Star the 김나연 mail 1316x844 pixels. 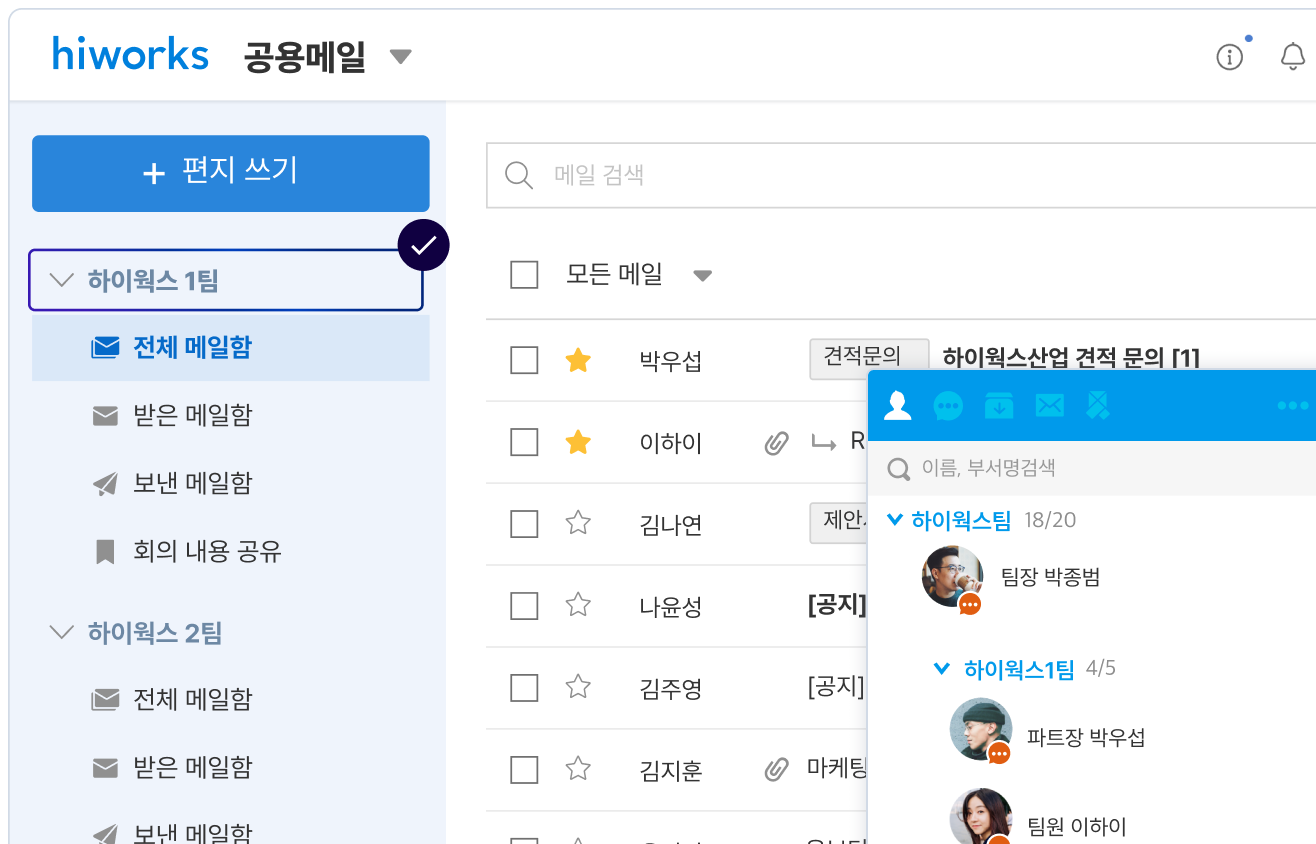pyautogui.click(x=578, y=523)
